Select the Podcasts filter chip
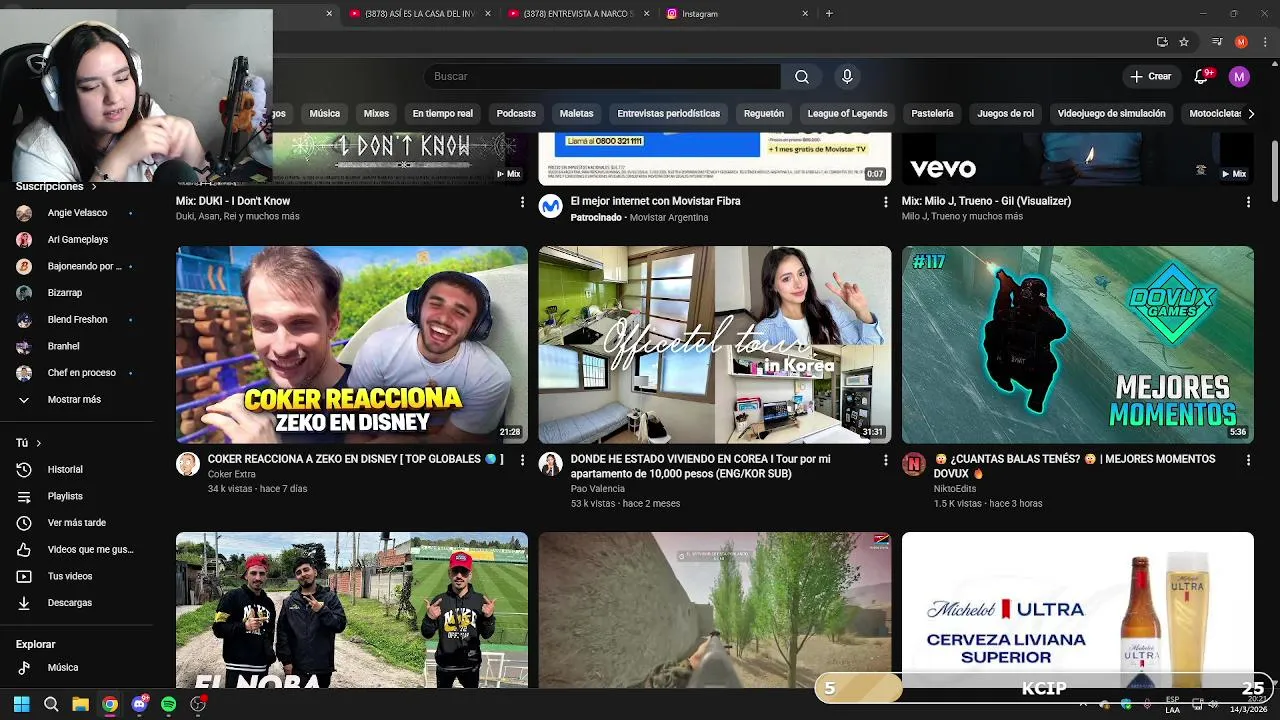The width and height of the screenshot is (1280, 720). click(516, 114)
